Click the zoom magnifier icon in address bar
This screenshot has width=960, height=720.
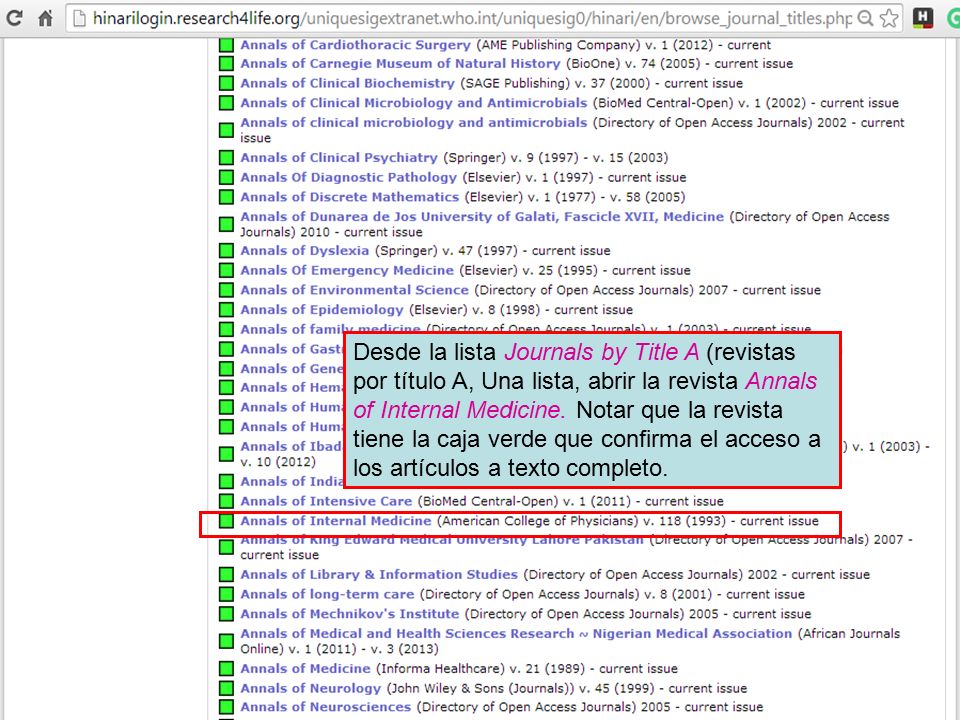tap(865, 18)
